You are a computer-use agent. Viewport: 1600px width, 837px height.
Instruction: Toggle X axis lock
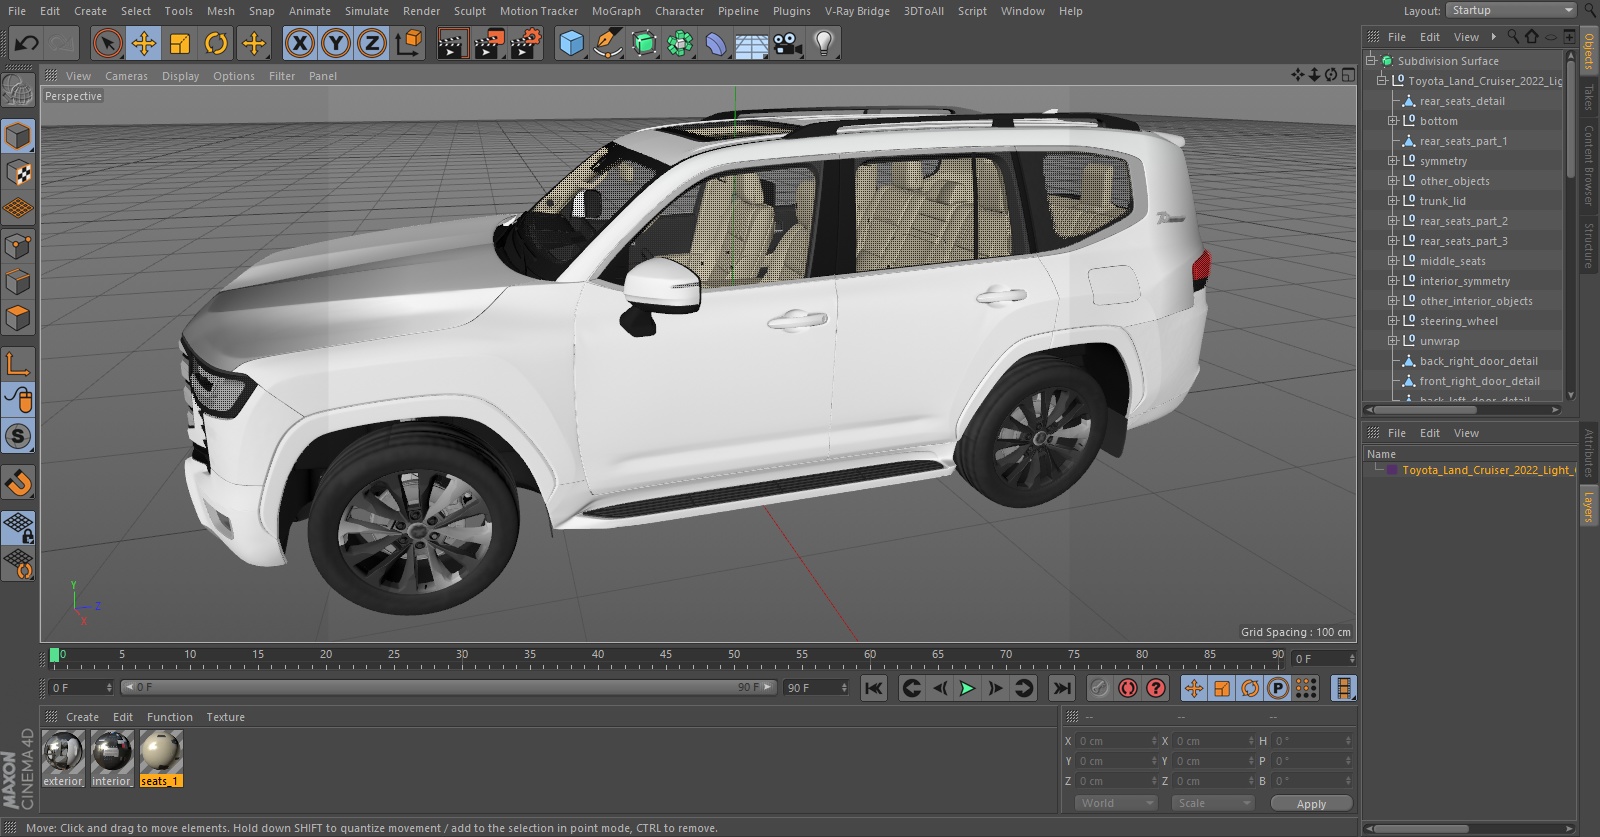[299, 43]
